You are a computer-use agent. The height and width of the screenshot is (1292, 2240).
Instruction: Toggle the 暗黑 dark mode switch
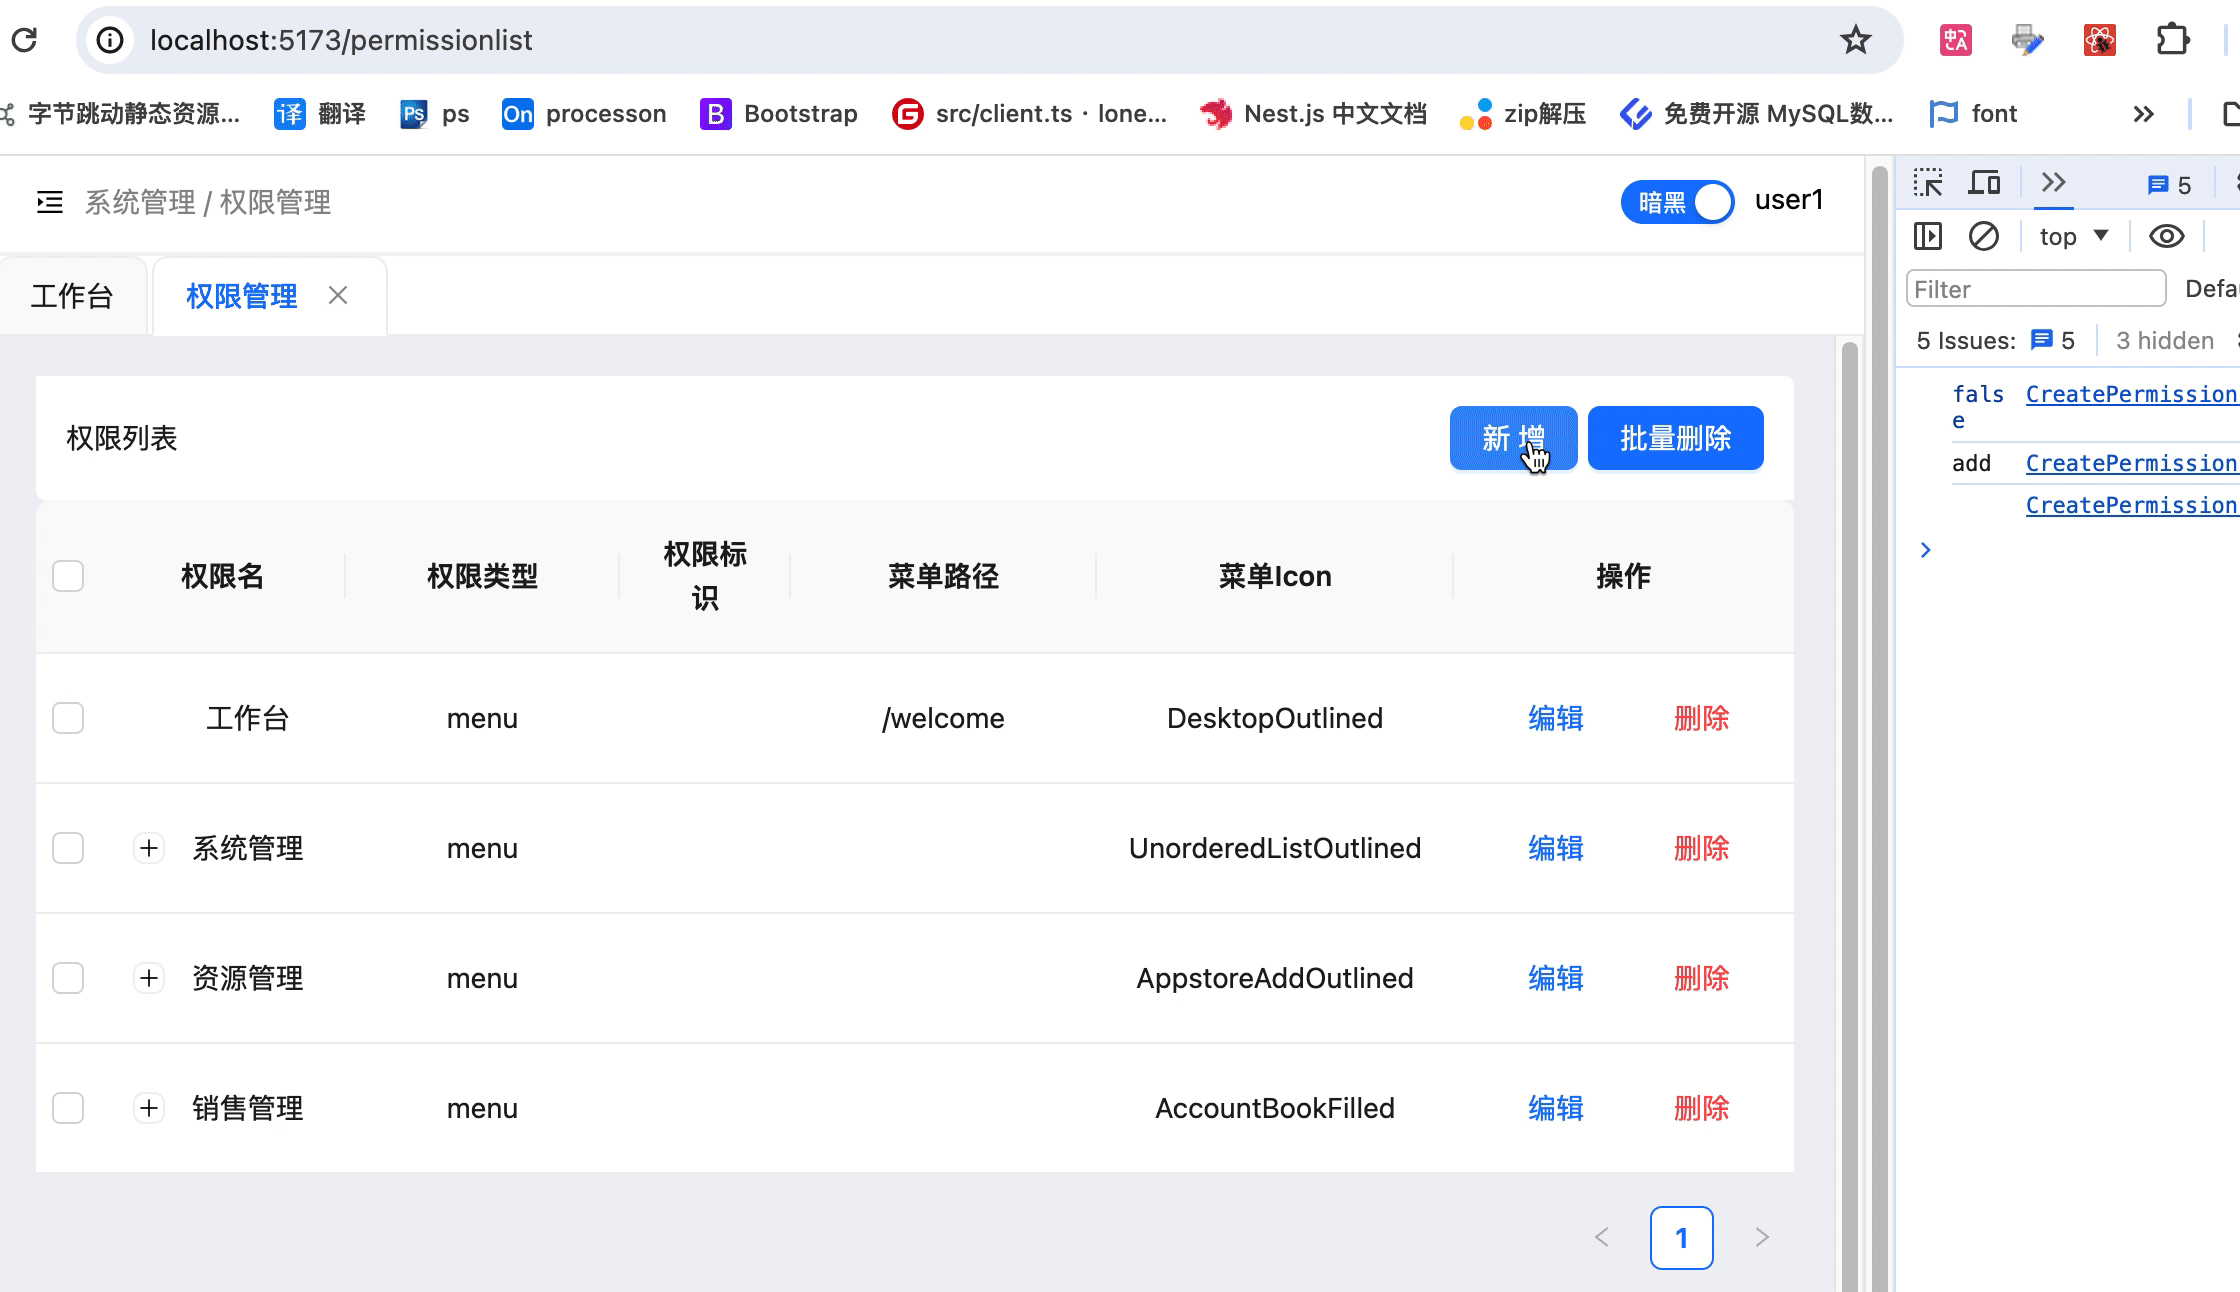[1678, 202]
